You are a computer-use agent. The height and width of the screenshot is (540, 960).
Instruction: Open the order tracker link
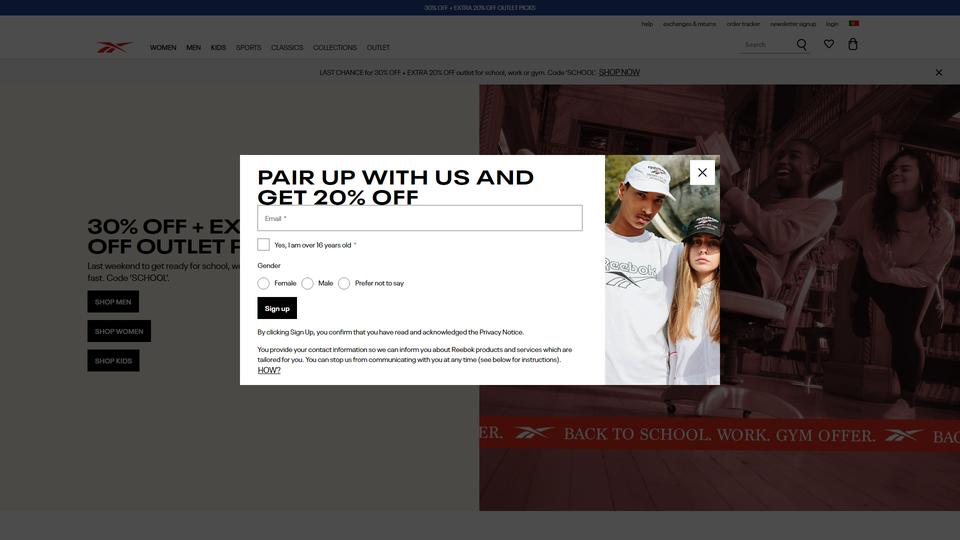743,24
